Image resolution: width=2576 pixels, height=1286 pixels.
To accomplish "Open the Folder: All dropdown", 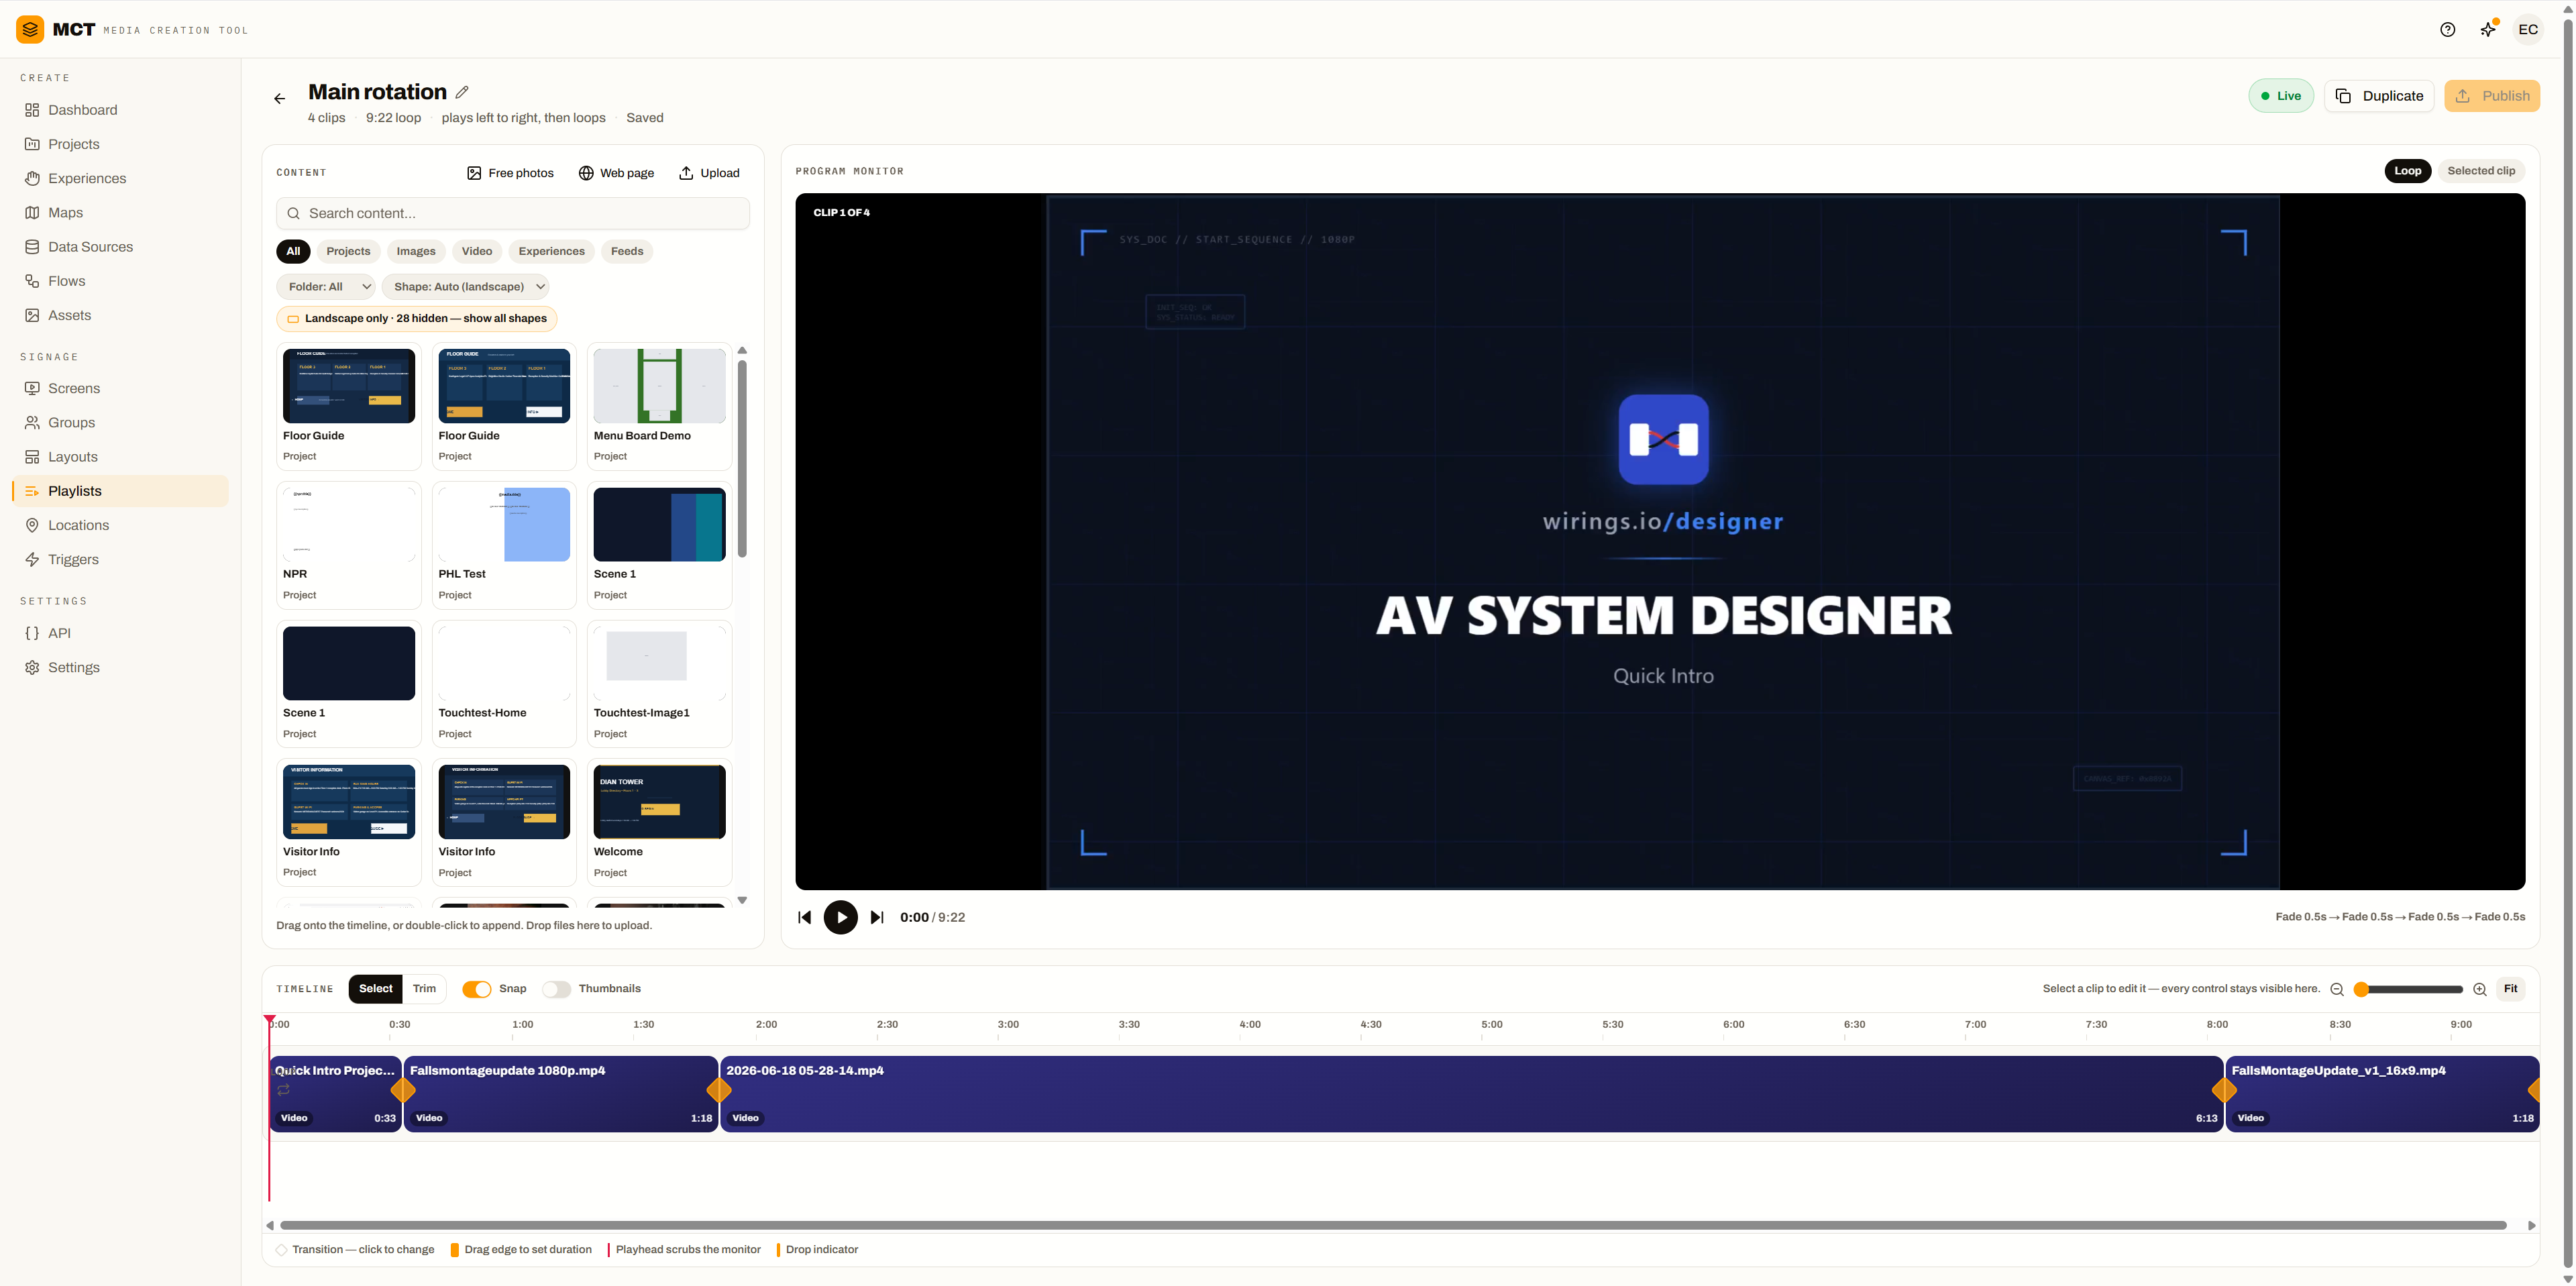I will click(326, 287).
